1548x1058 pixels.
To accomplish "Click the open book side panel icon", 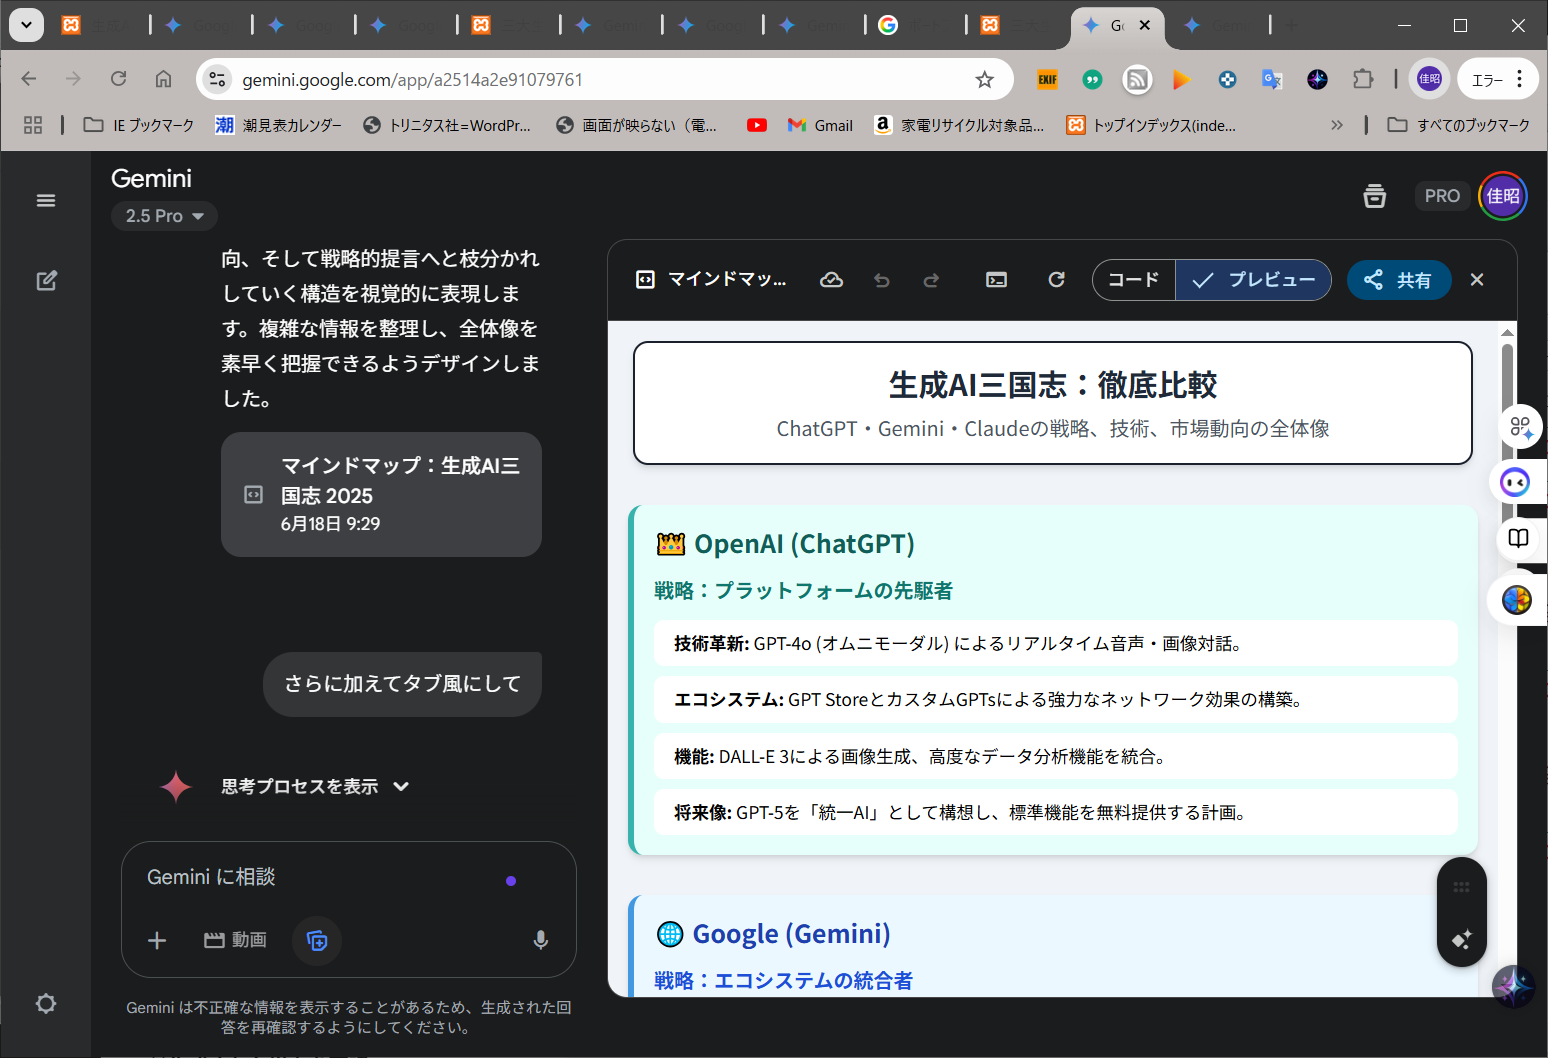I will pyautogui.click(x=1518, y=539).
